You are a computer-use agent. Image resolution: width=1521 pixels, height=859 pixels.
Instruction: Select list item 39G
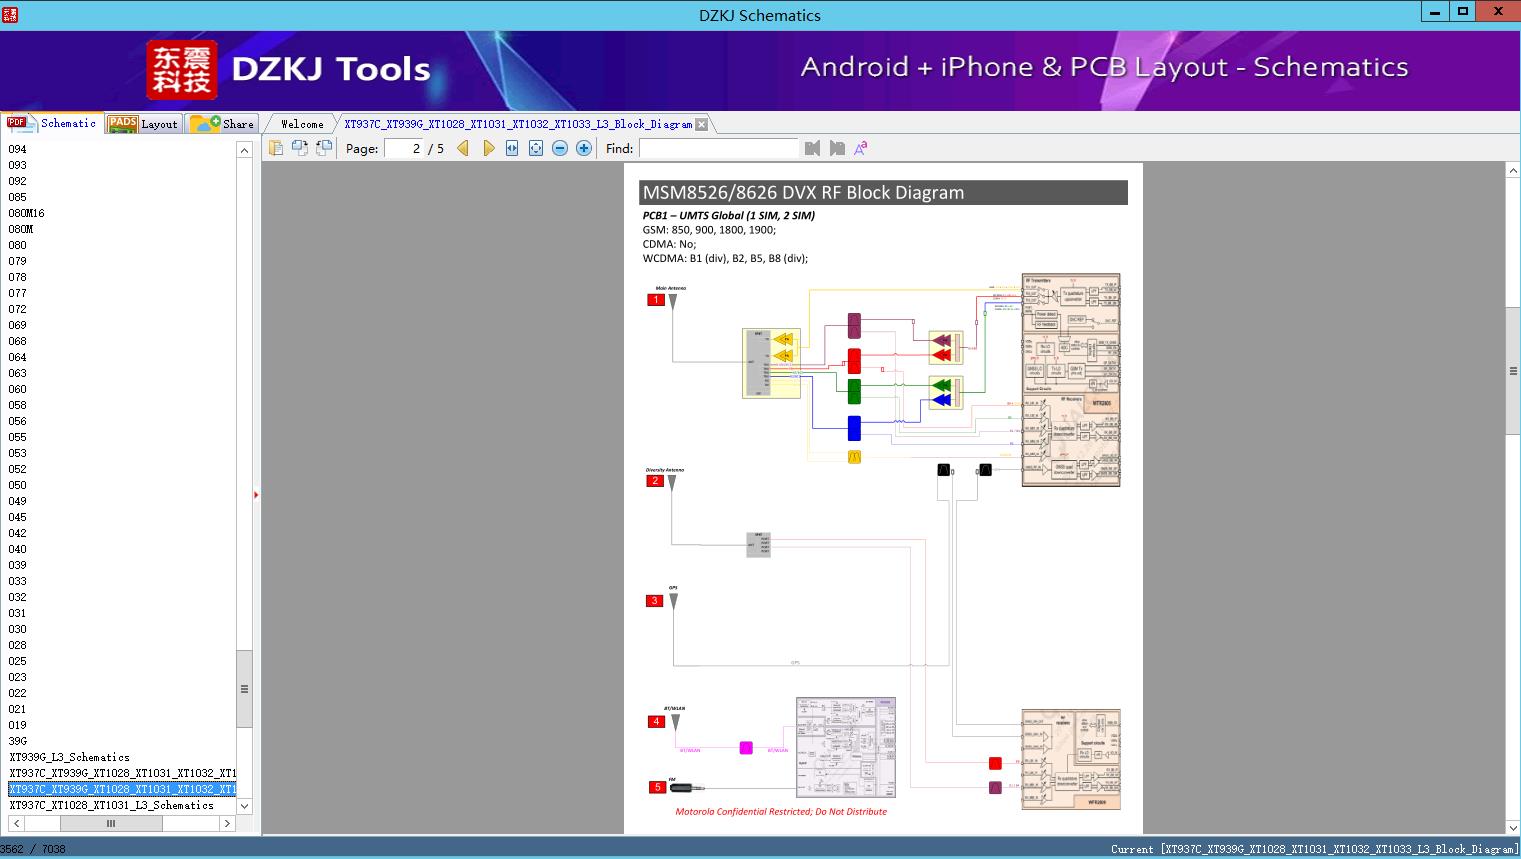[18, 741]
